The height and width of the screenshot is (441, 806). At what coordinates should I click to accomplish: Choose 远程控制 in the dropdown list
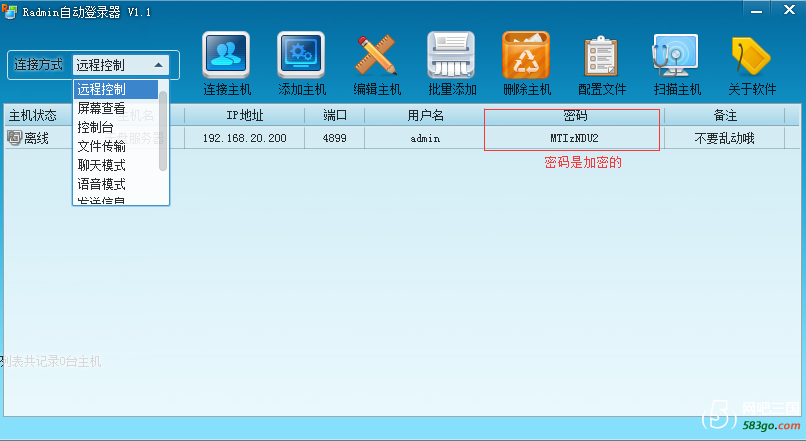coord(115,89)
